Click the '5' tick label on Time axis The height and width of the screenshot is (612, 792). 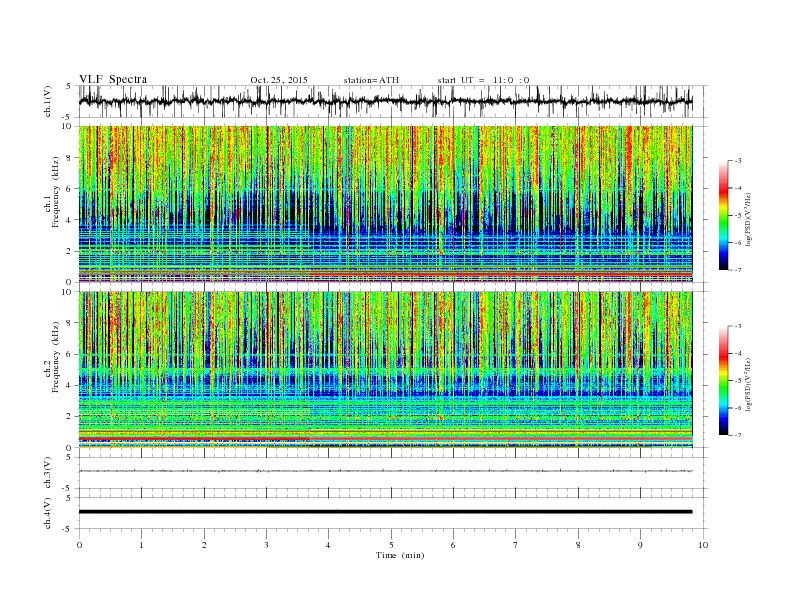(391, 545)
